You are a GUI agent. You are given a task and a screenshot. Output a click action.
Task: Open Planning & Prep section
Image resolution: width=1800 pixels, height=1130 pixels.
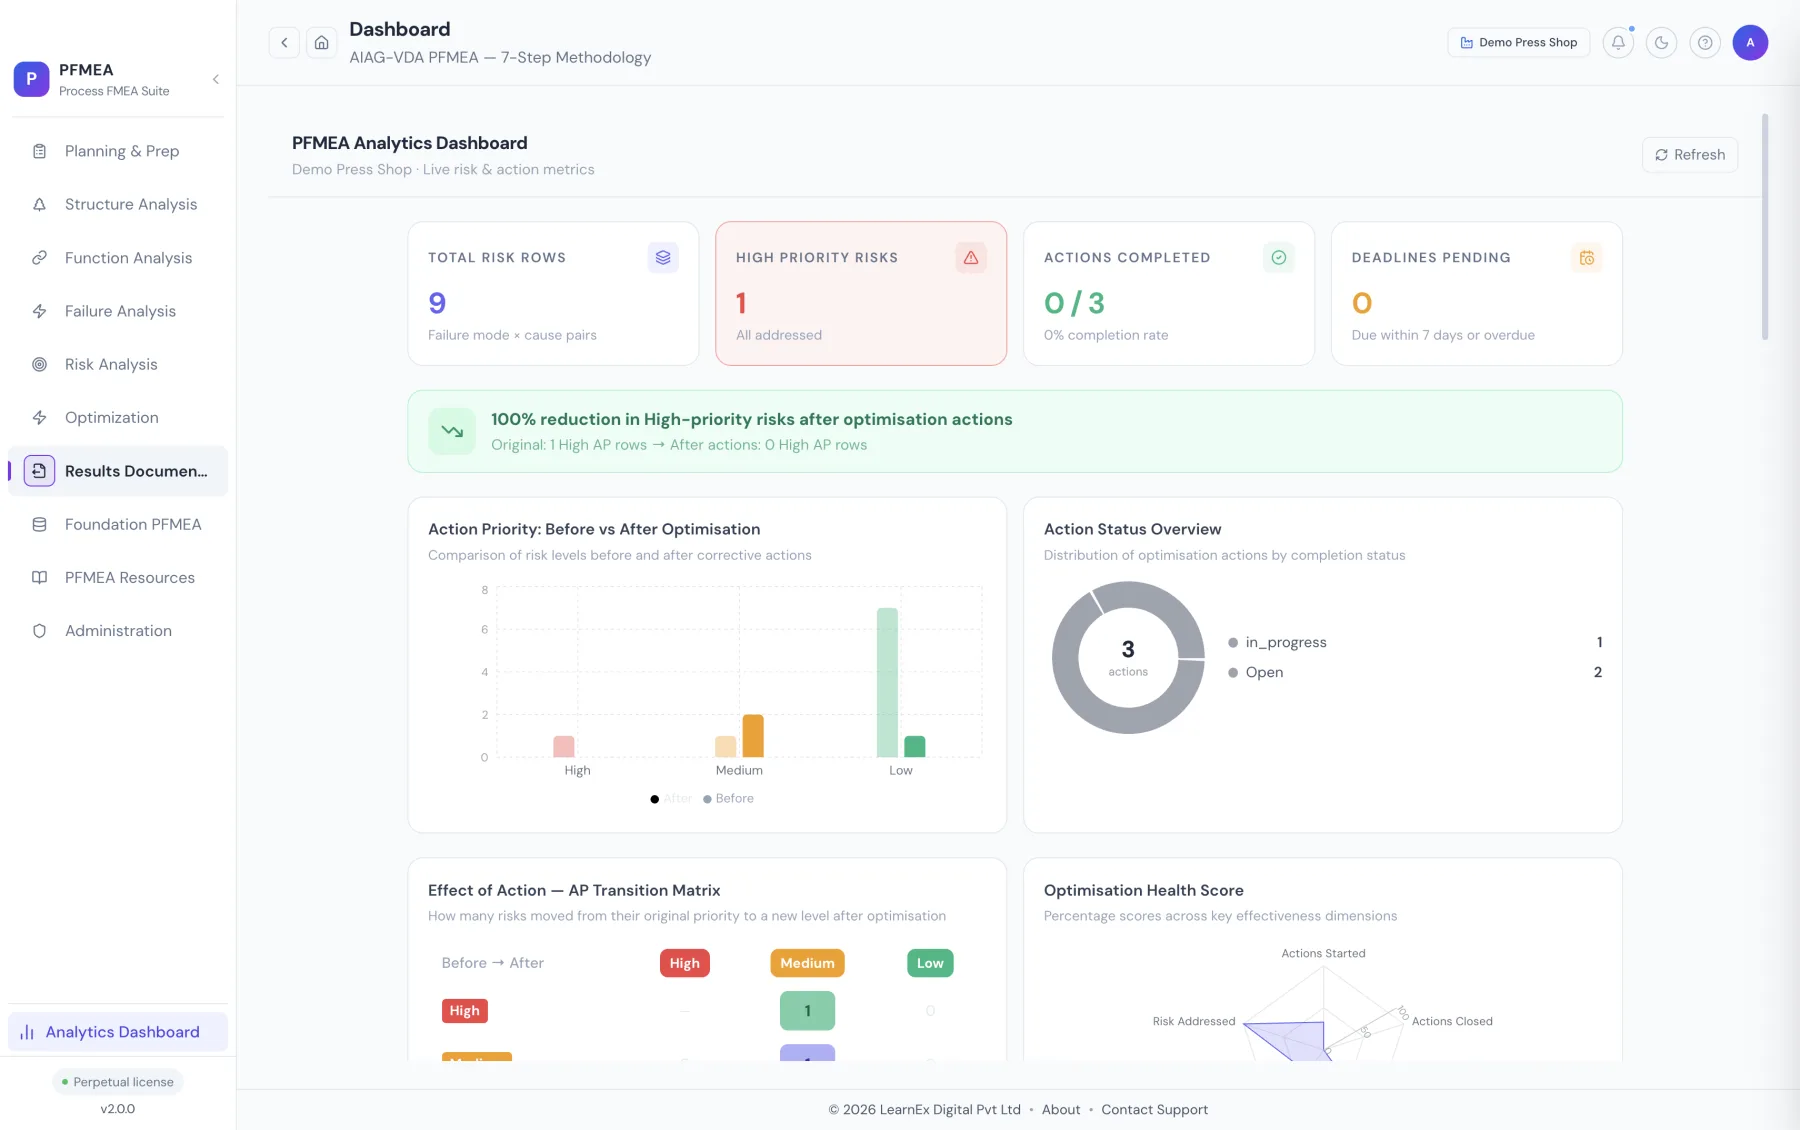(x=118, y=151)
